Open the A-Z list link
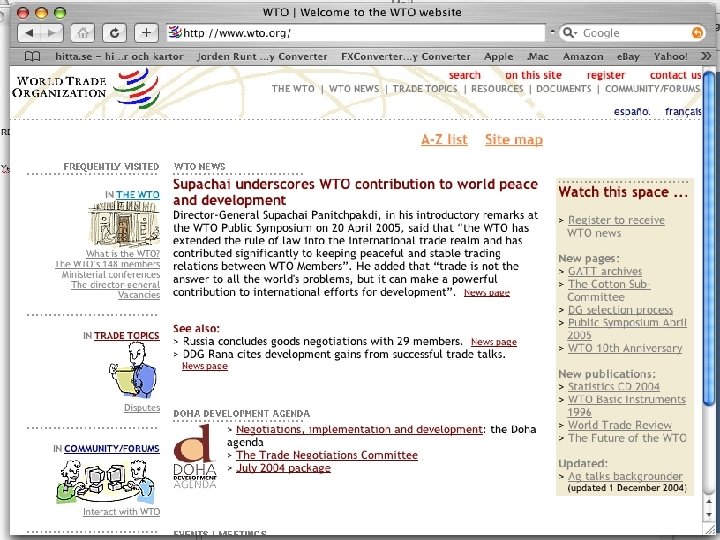The height and width of the screenshot is (540, 720). point(444,140)
